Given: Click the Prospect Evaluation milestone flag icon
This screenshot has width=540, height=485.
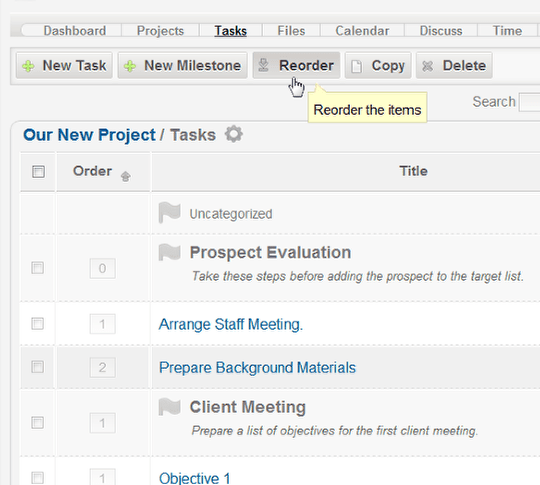Looking at the screenshot, I should pos(169,252).
